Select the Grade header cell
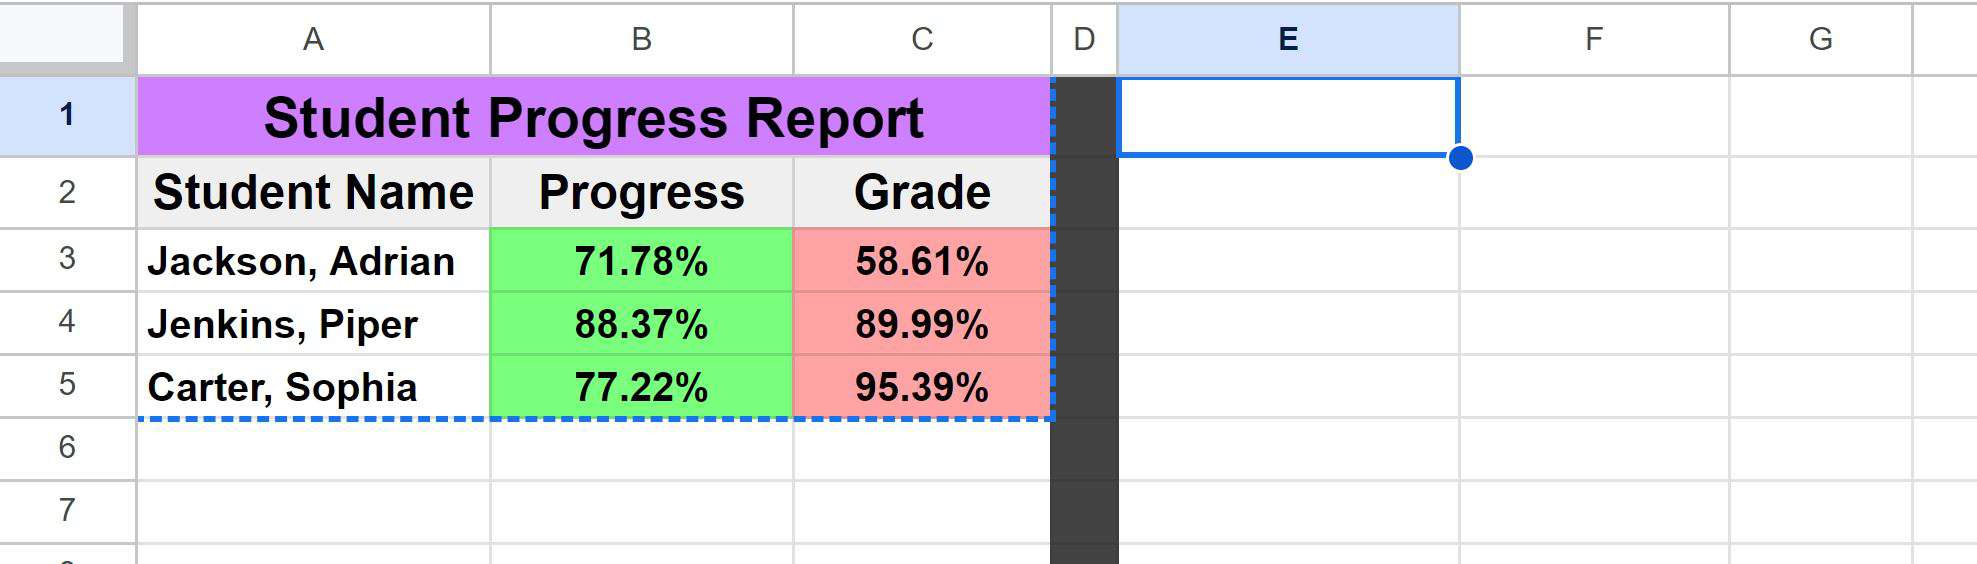This screenshot has height=564, width=1977. [922, 192]
